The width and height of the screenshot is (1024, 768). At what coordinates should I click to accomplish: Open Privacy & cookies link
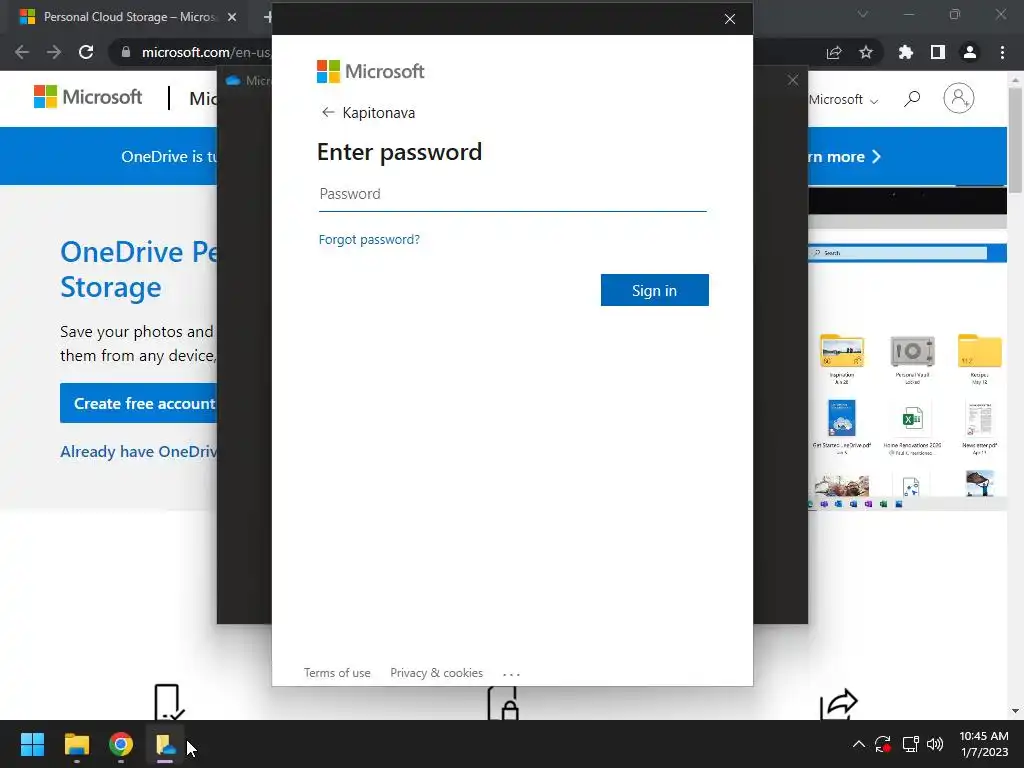coord(436,673)
